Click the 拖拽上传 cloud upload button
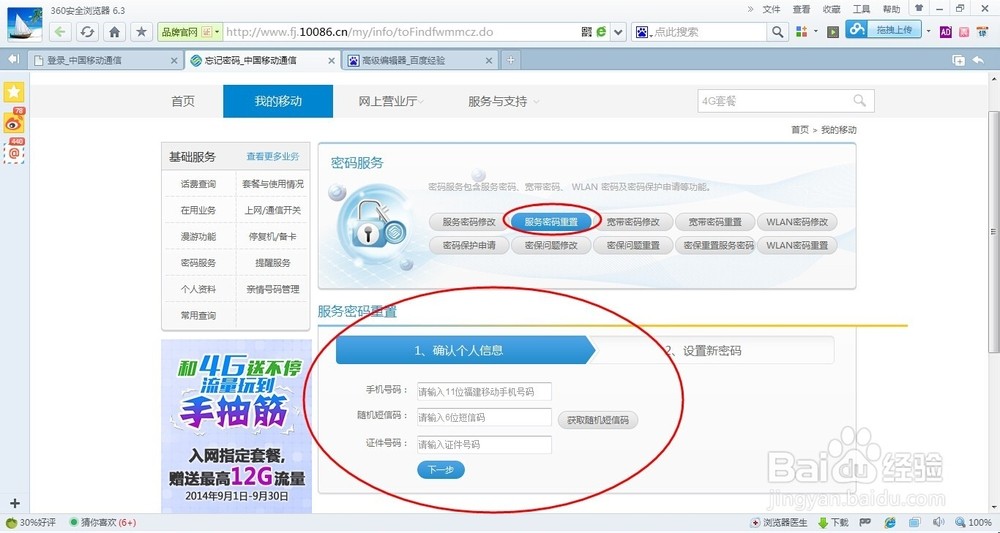1000x533 pixels. coord(883,29)
